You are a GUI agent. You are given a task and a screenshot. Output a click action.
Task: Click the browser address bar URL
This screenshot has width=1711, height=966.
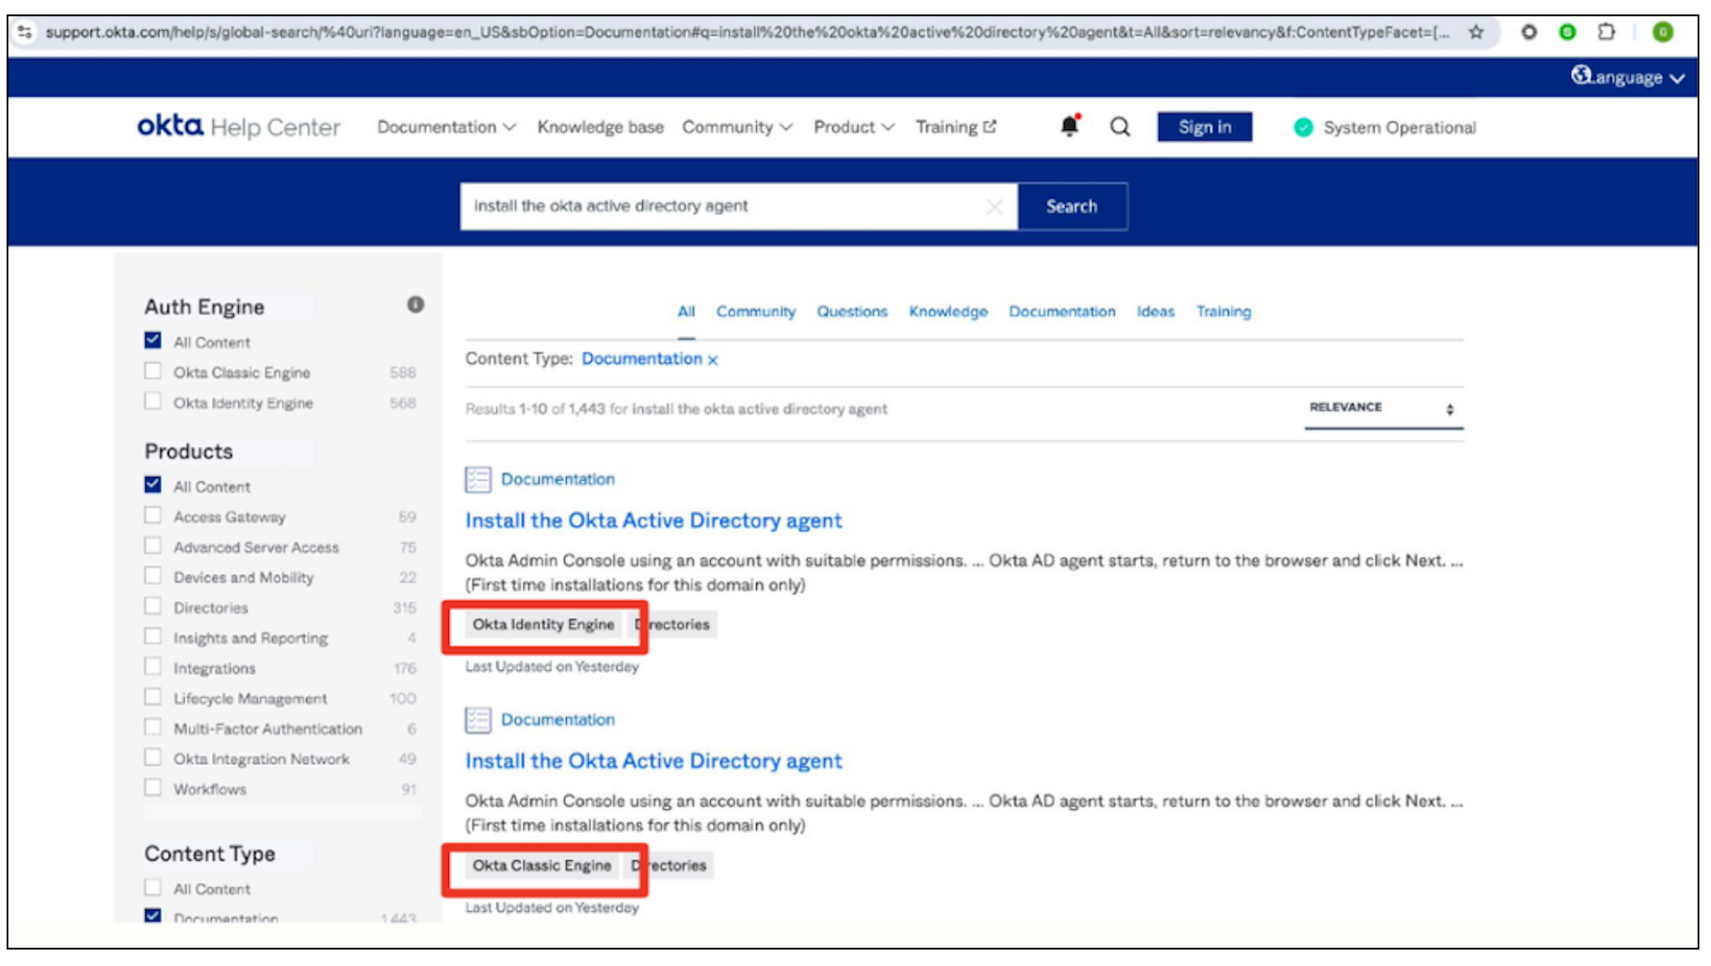(747, 32)
